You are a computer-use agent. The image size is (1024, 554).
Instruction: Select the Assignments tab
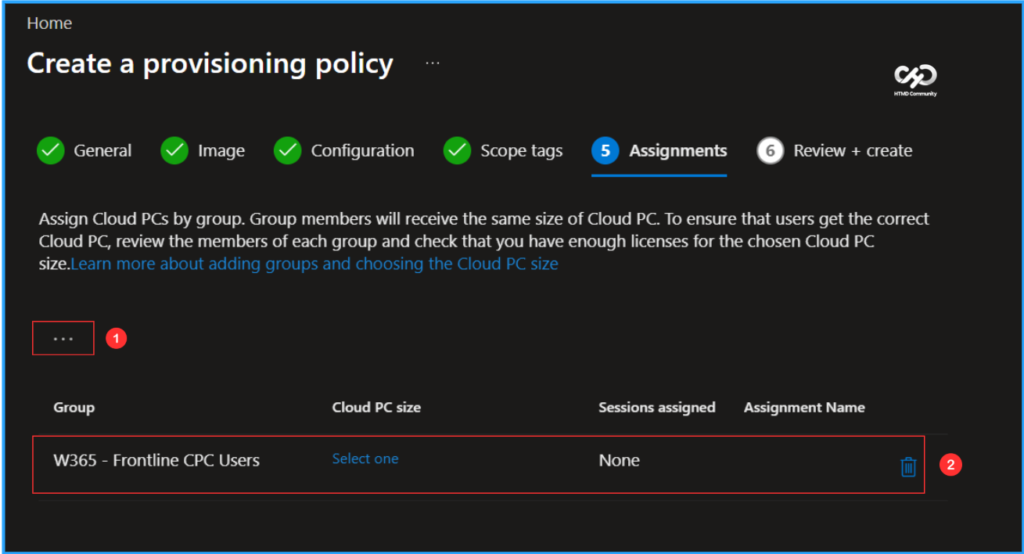(678, 151)
